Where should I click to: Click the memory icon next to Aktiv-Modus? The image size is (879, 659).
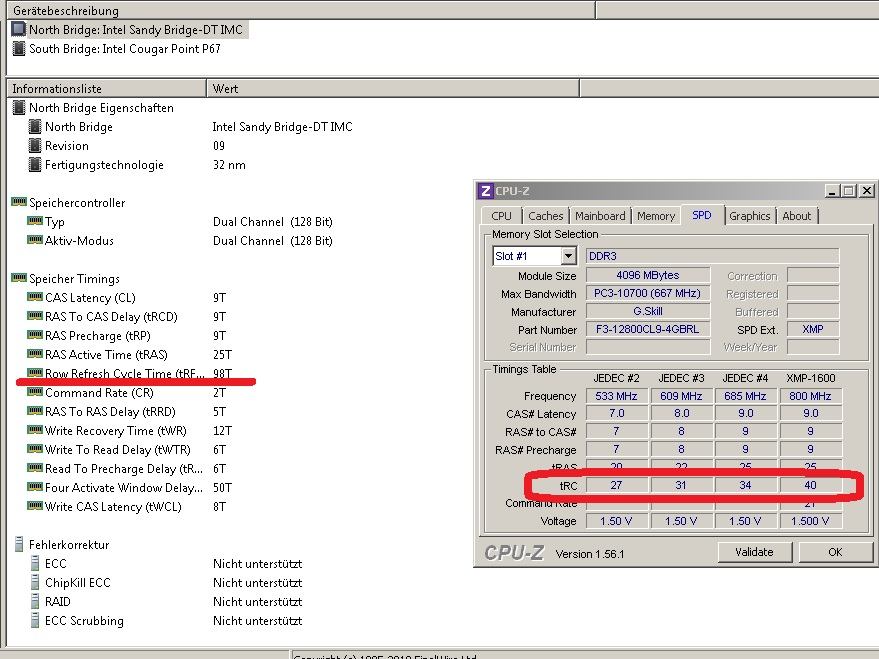tap(35, 240)
